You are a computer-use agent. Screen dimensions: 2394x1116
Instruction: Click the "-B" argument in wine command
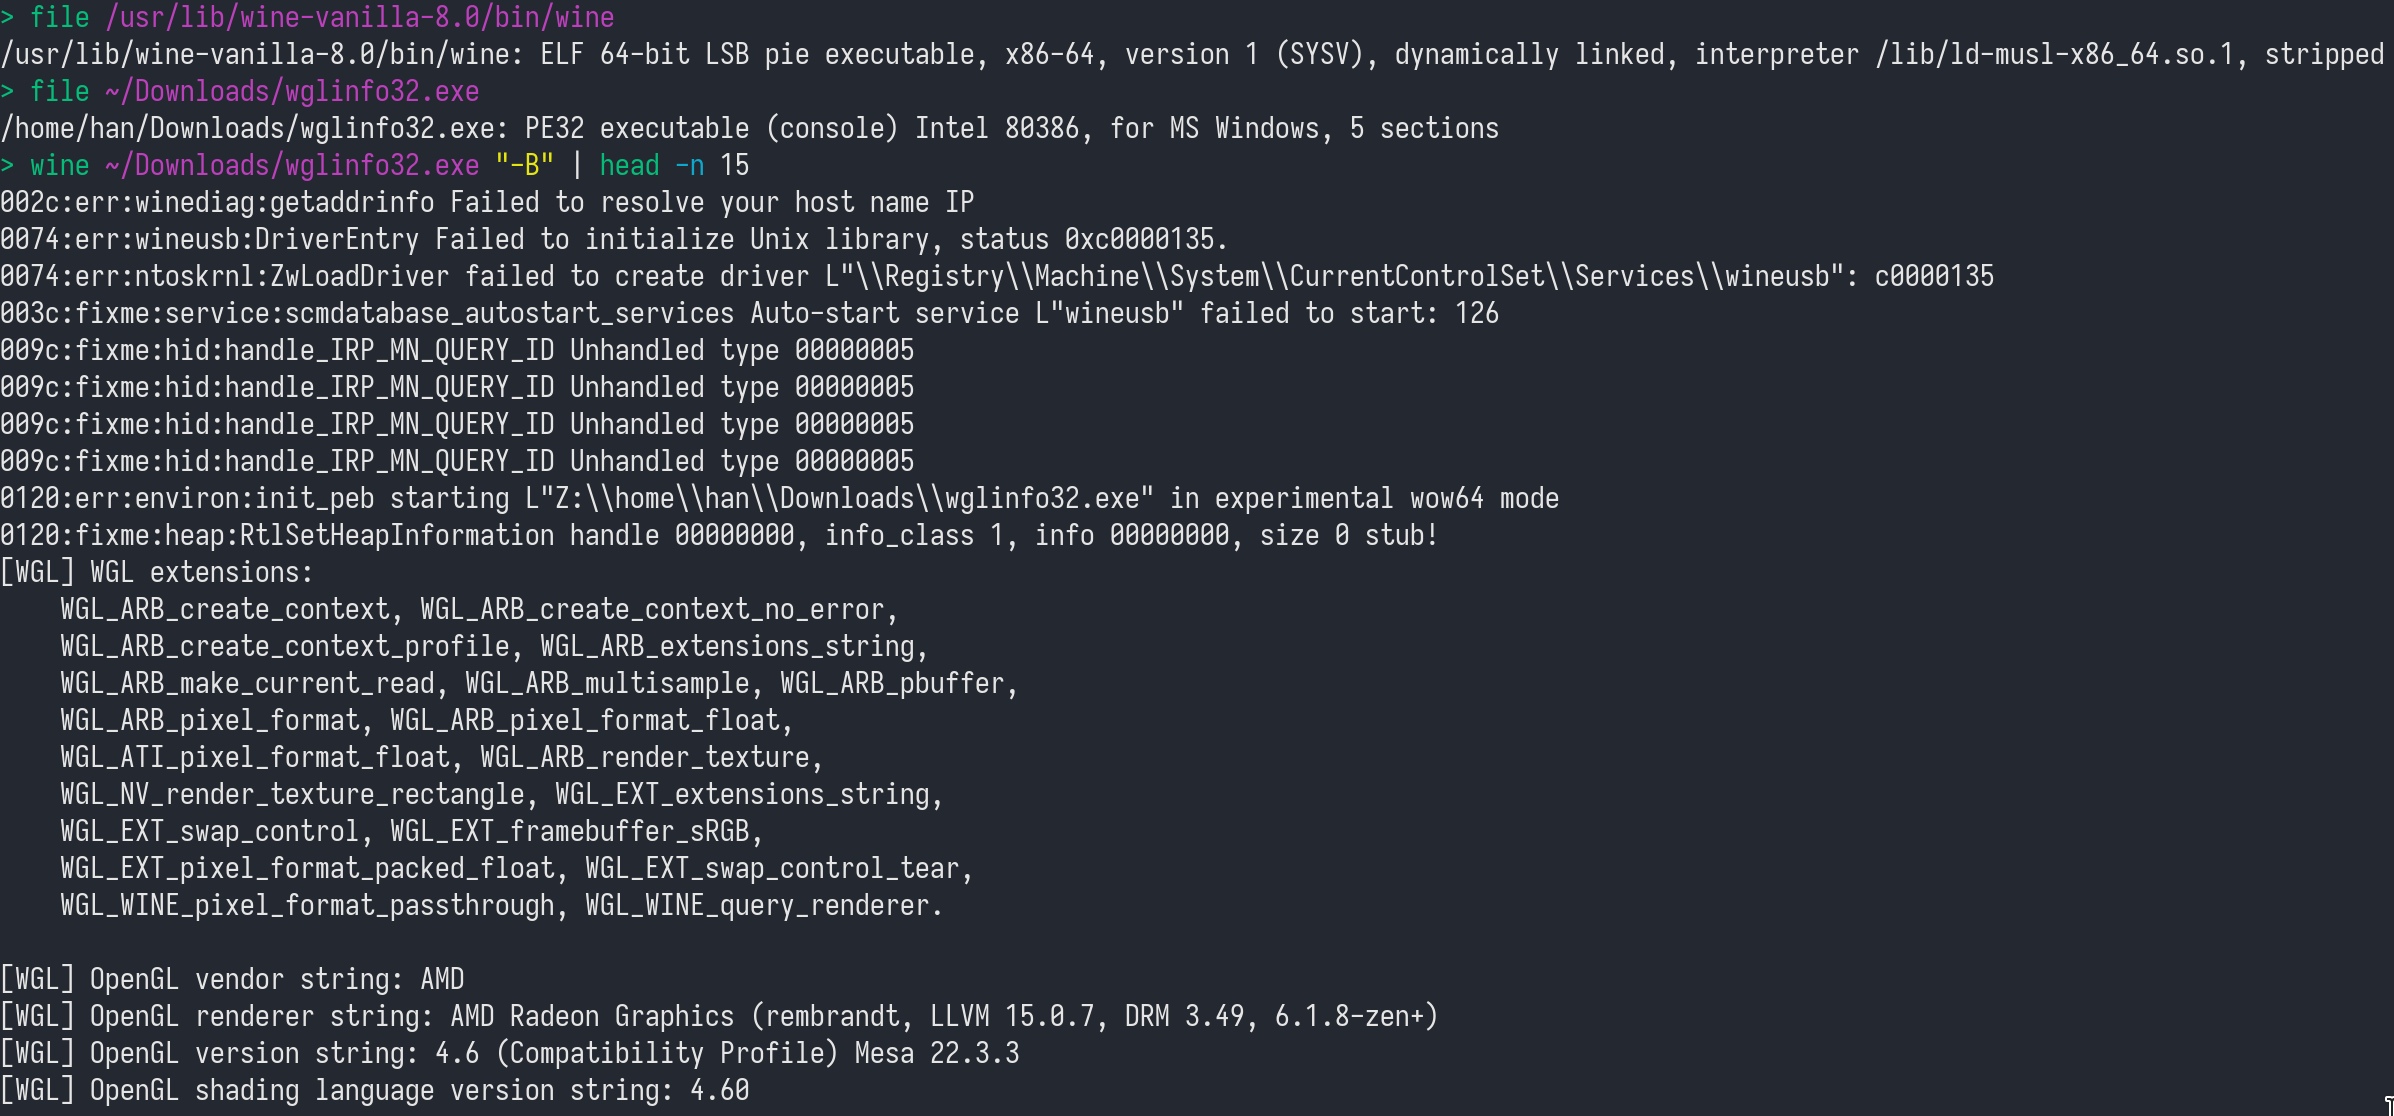(524, 166)
